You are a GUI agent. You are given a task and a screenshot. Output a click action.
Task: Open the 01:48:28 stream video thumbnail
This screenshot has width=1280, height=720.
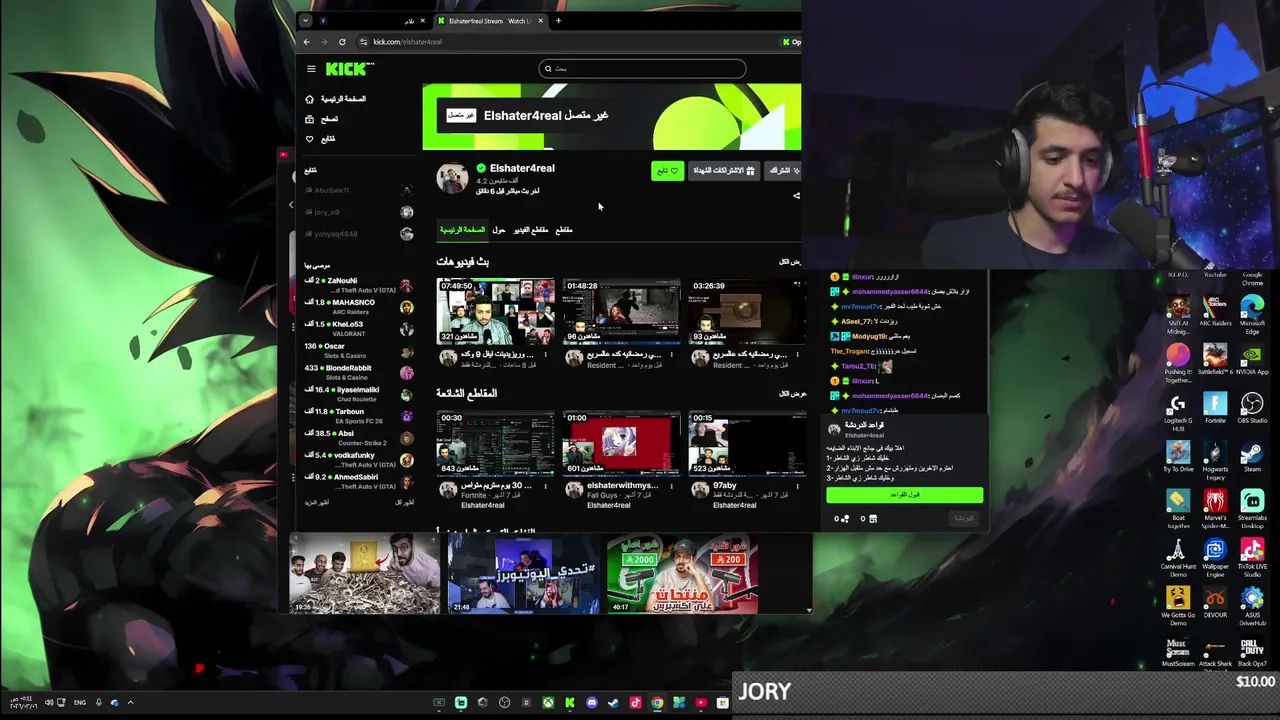pos(621,311)
